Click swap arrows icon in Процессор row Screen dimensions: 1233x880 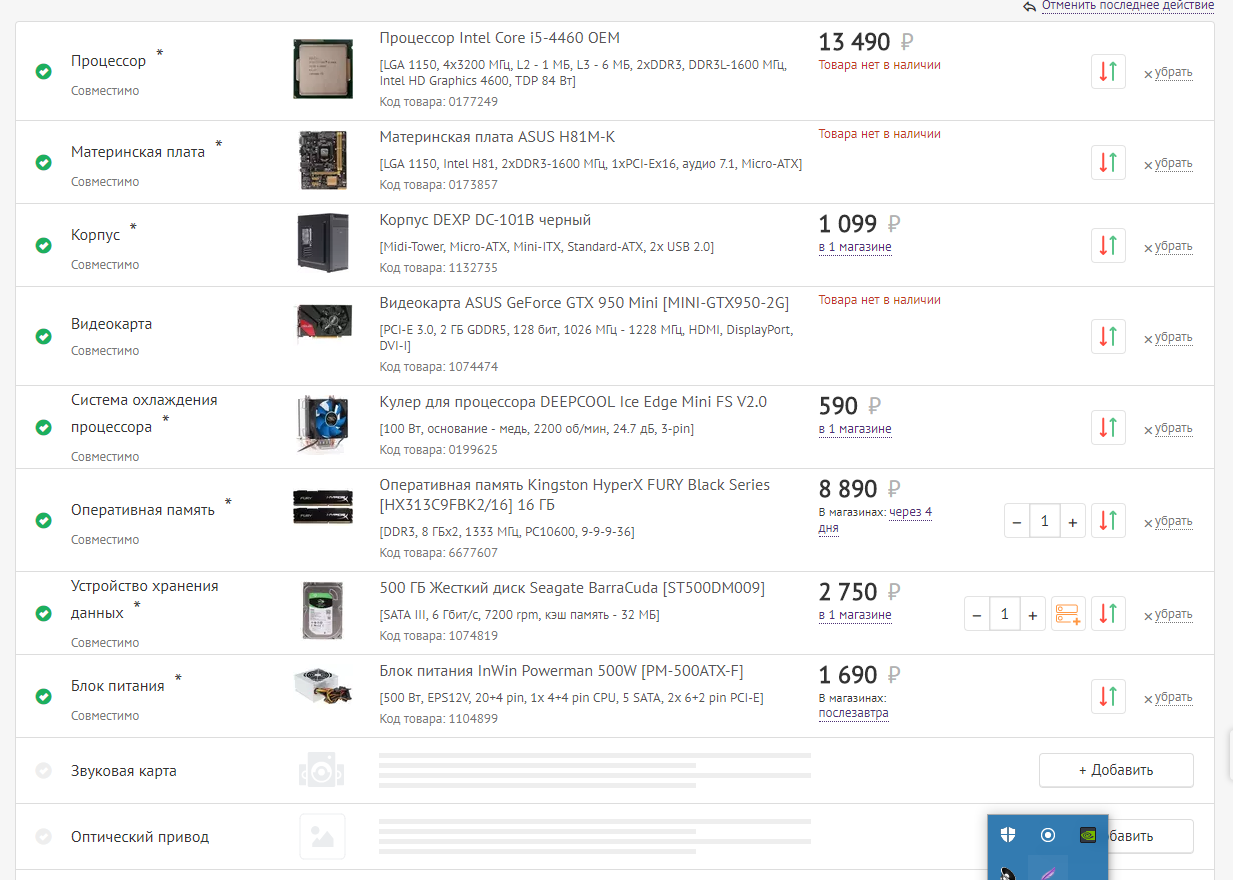click(x=1108, y=72)
